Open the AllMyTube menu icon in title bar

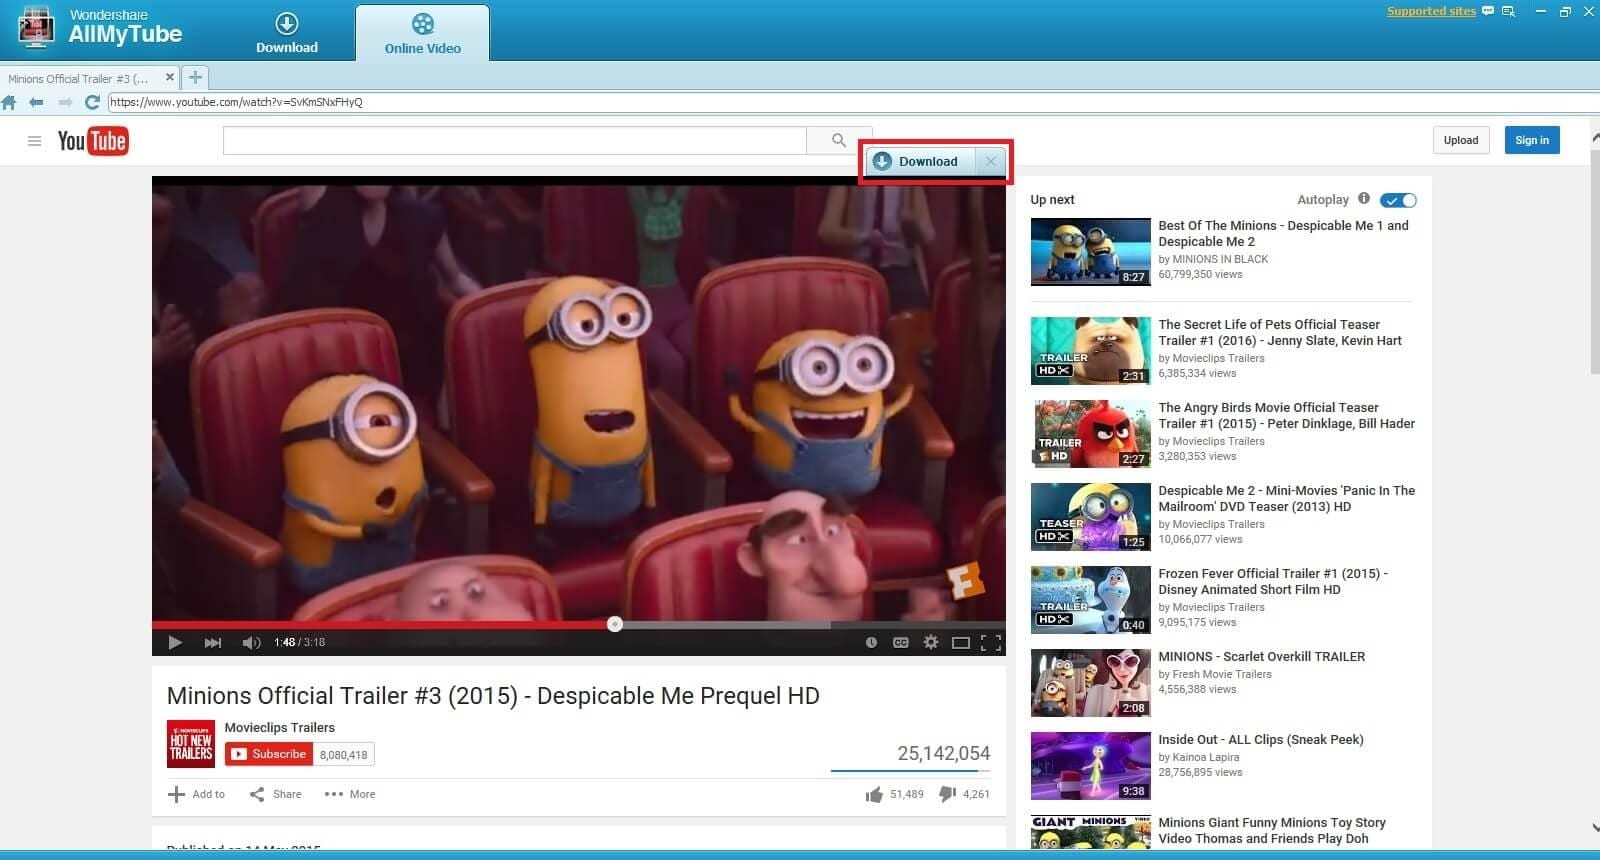(x=1509, y=11)
